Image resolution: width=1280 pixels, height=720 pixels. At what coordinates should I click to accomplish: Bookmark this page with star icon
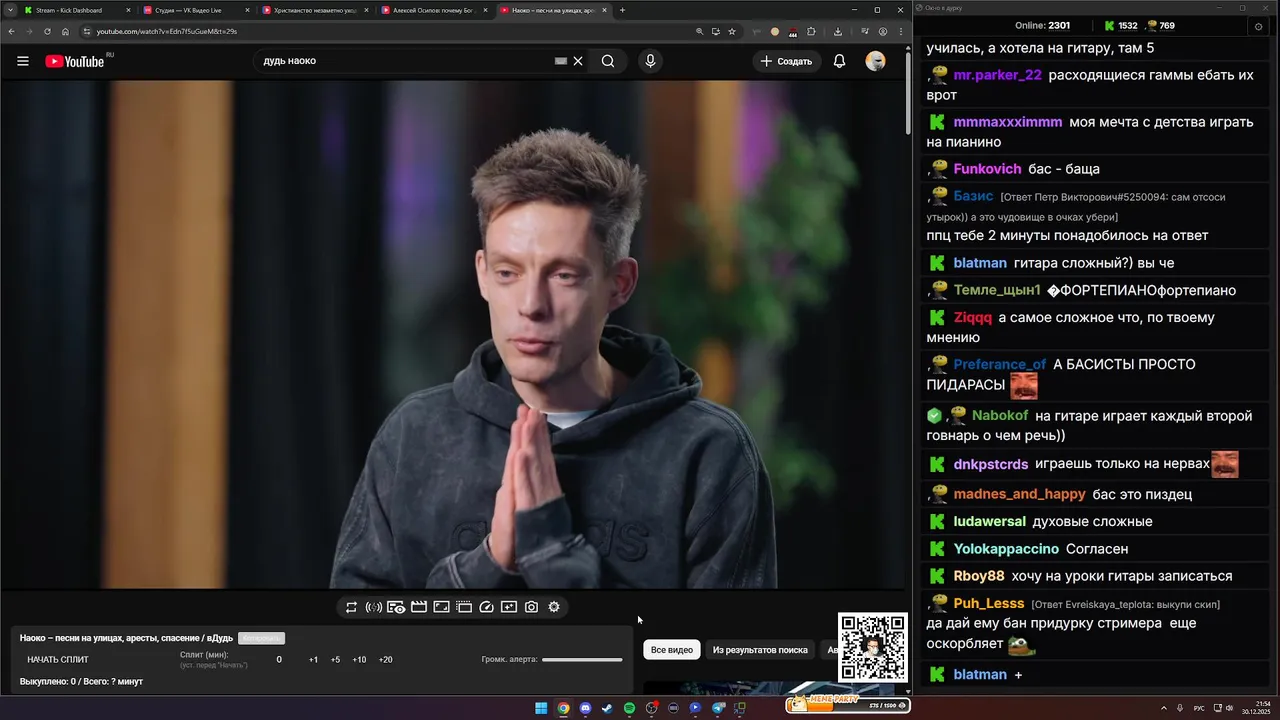click(x=732, y=31)
